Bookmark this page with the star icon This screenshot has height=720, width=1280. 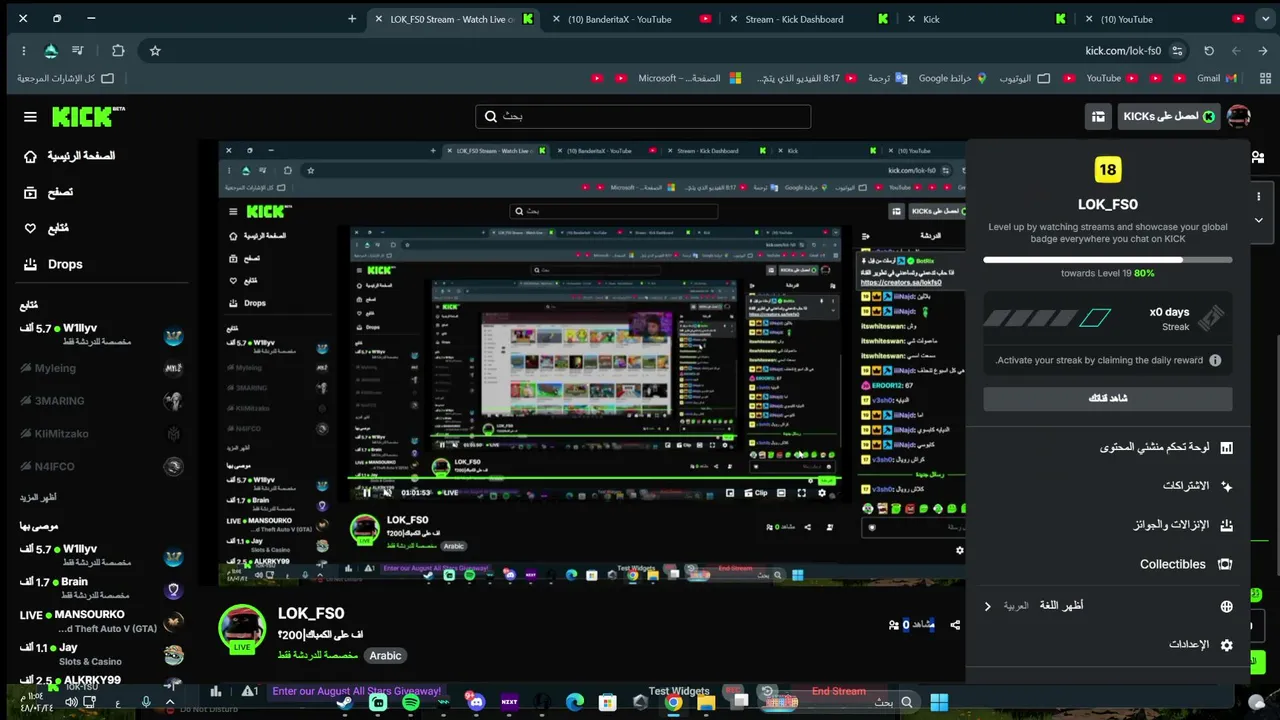tap(155, 51)
